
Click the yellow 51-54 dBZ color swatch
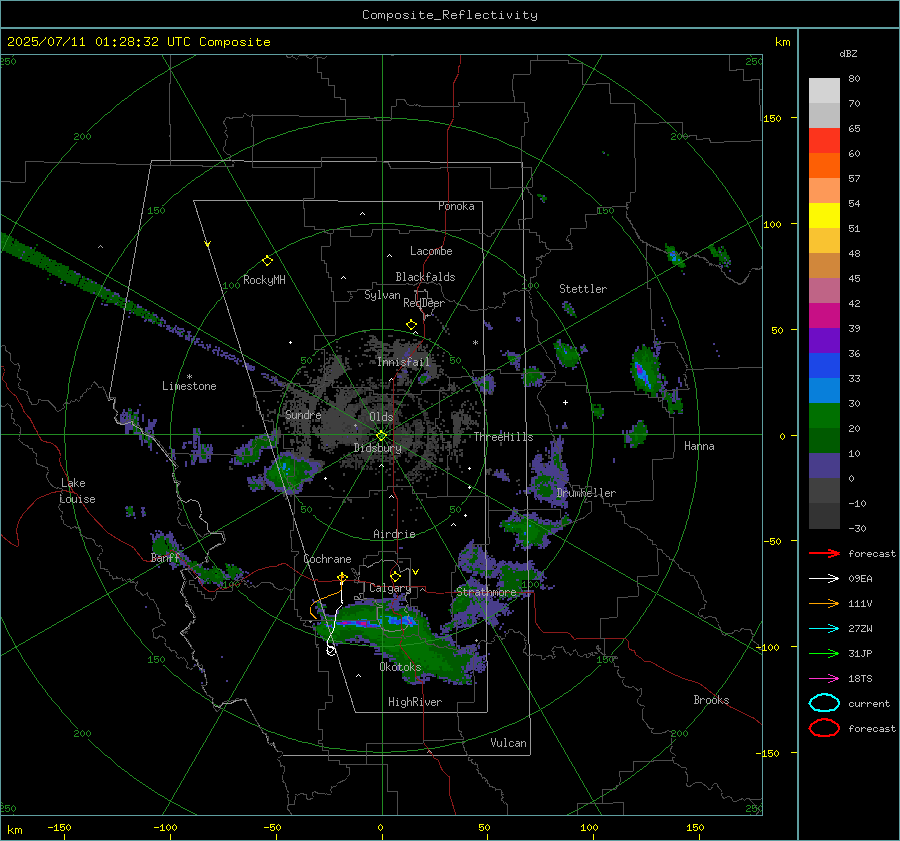click(824, 216)
